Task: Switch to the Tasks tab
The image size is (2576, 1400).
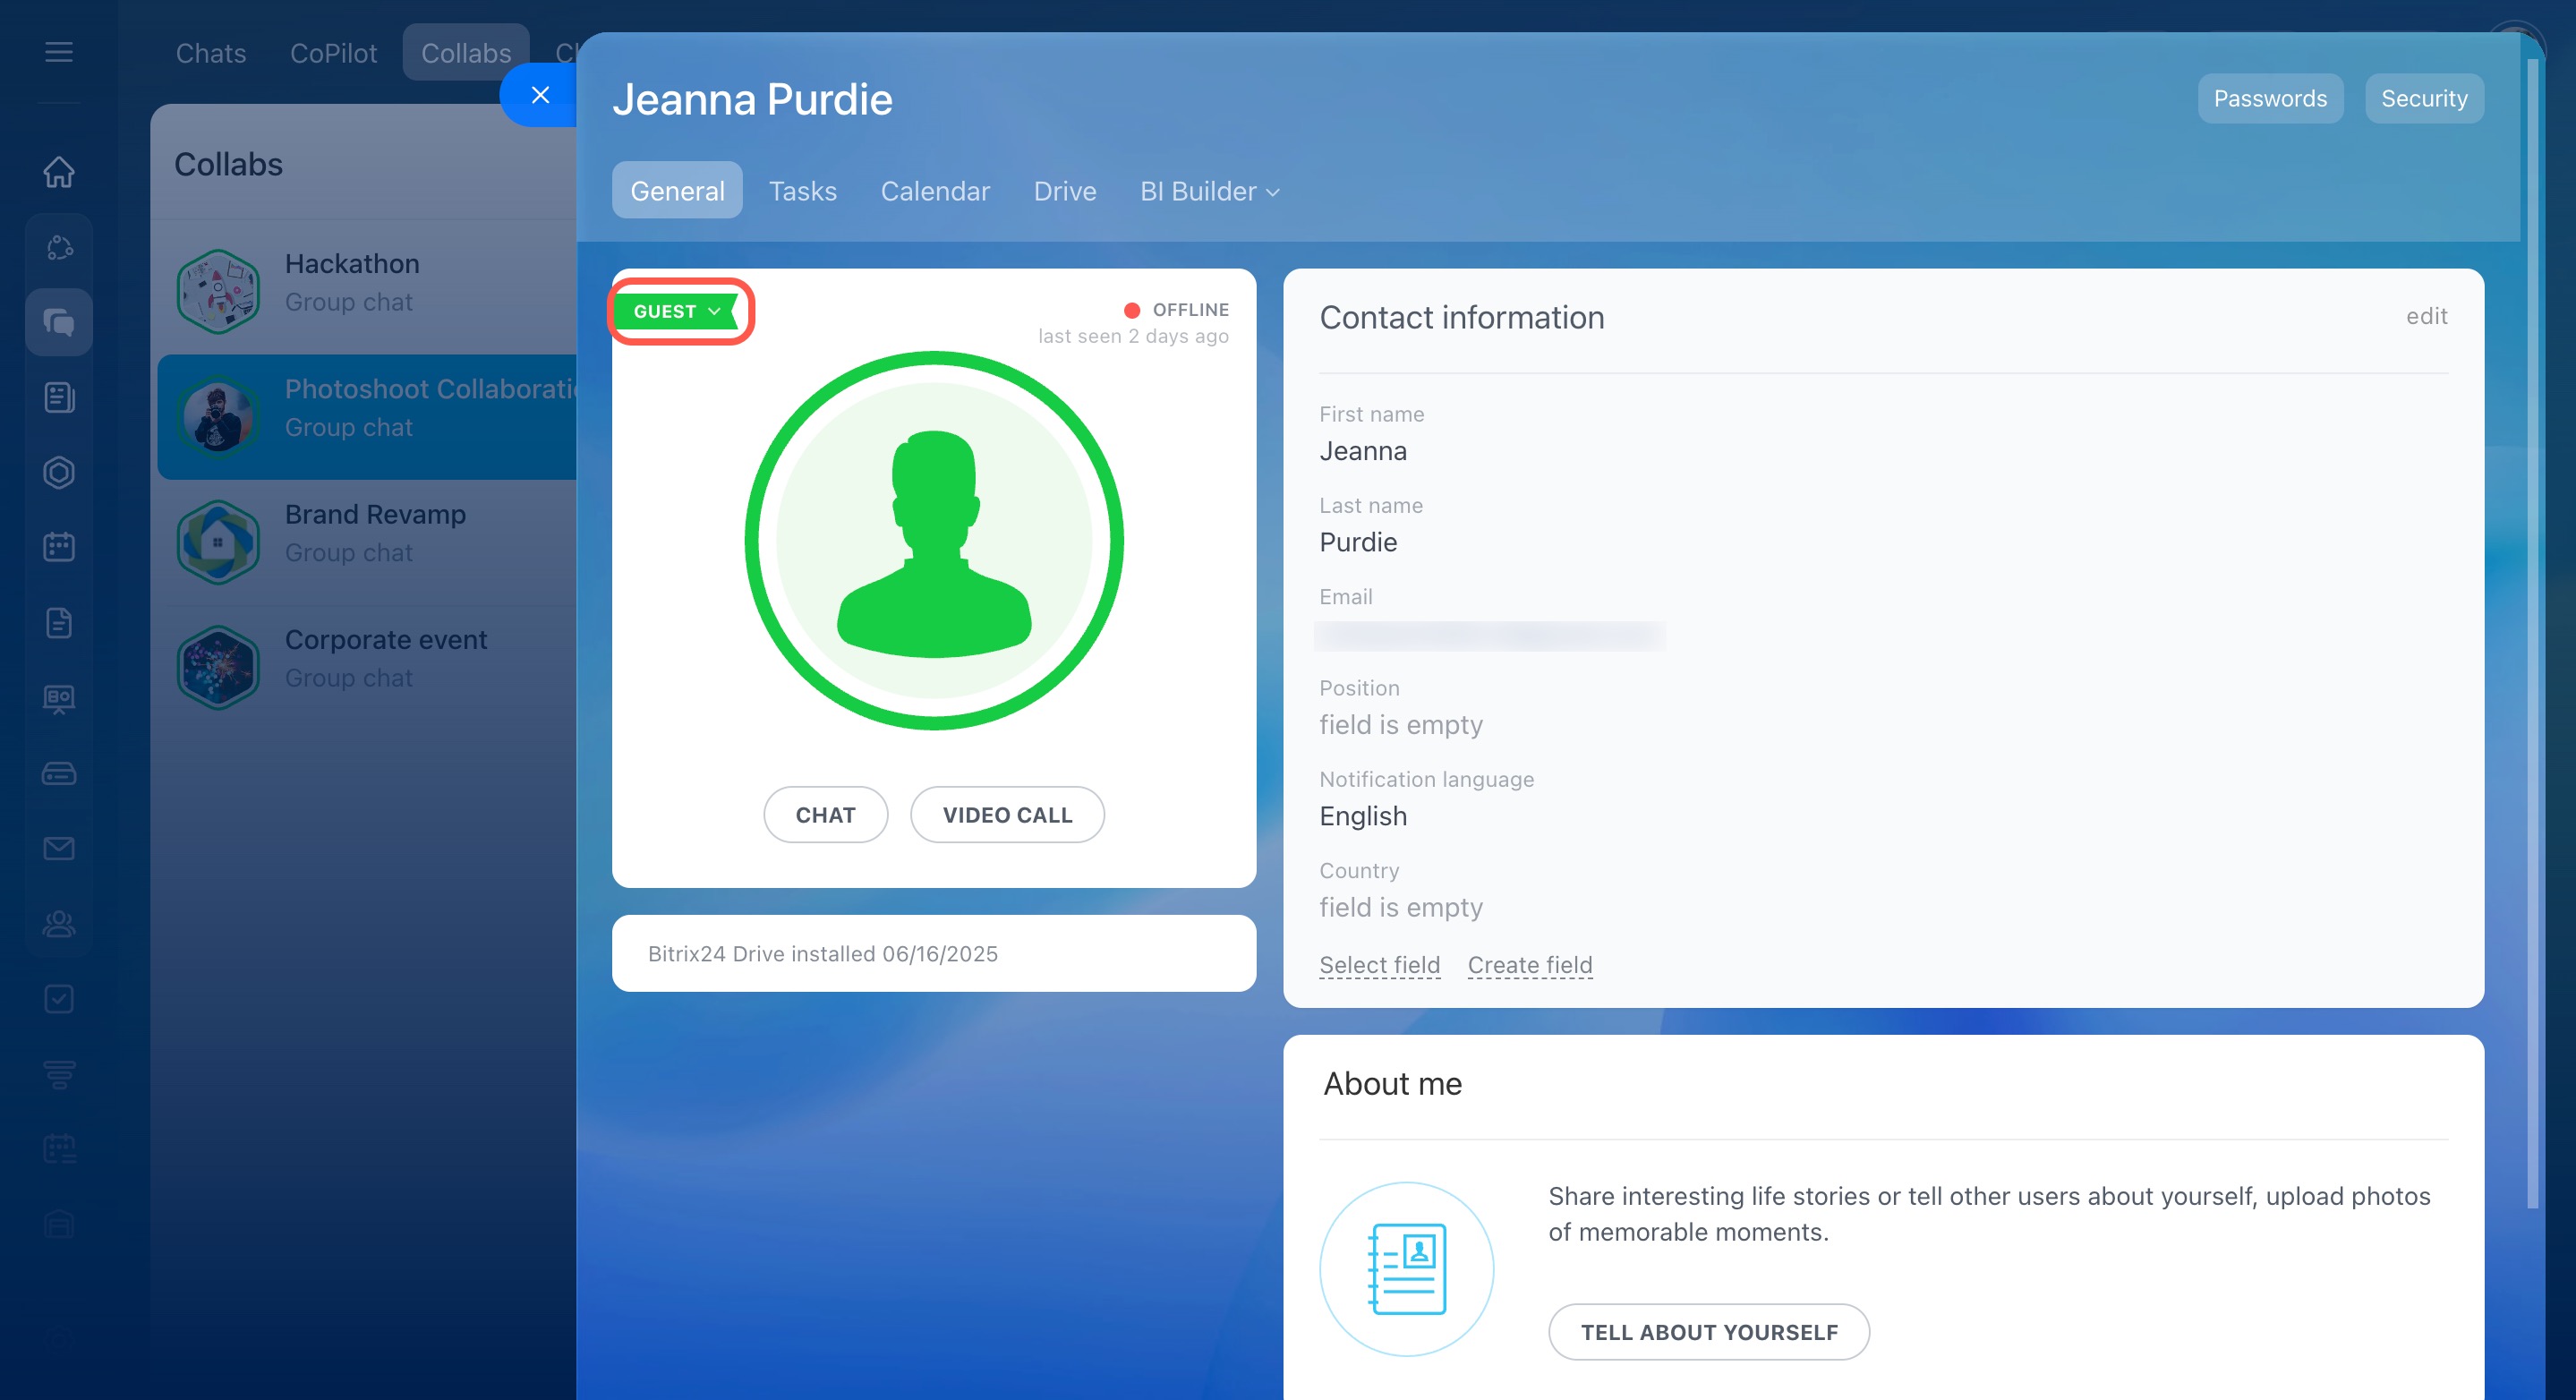Action: (802, 191)
